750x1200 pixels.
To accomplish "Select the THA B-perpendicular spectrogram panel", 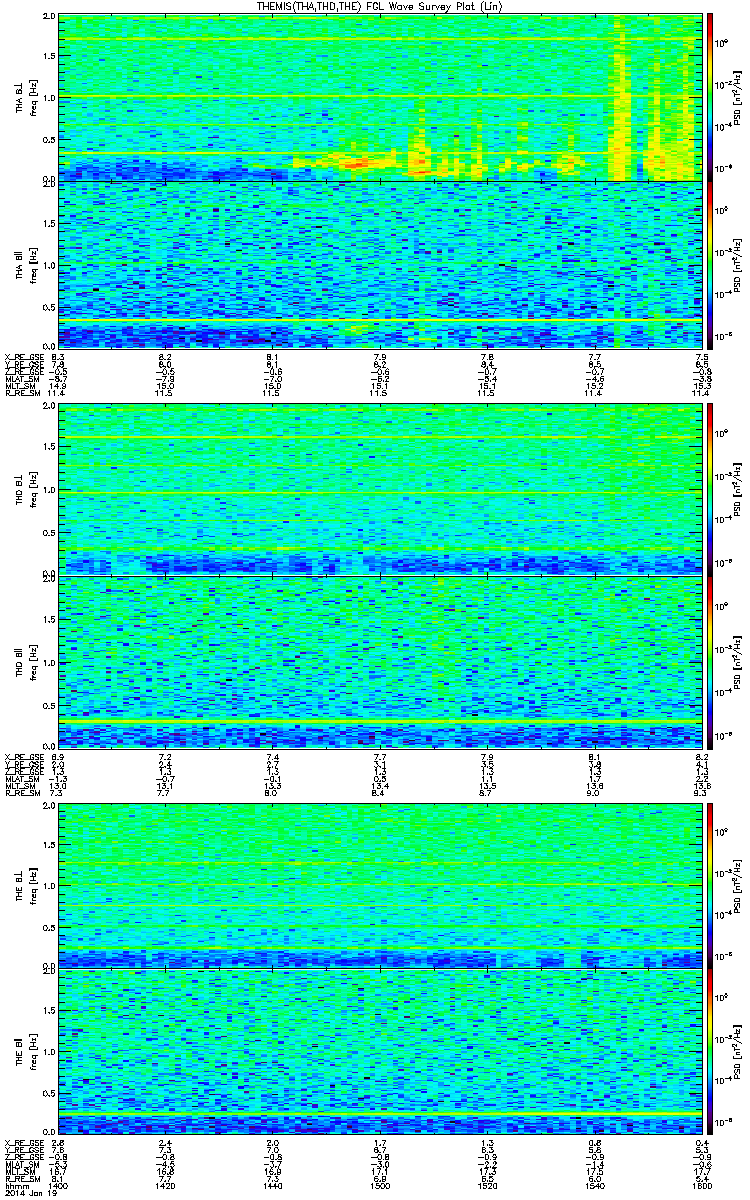I will click(379, 97).
